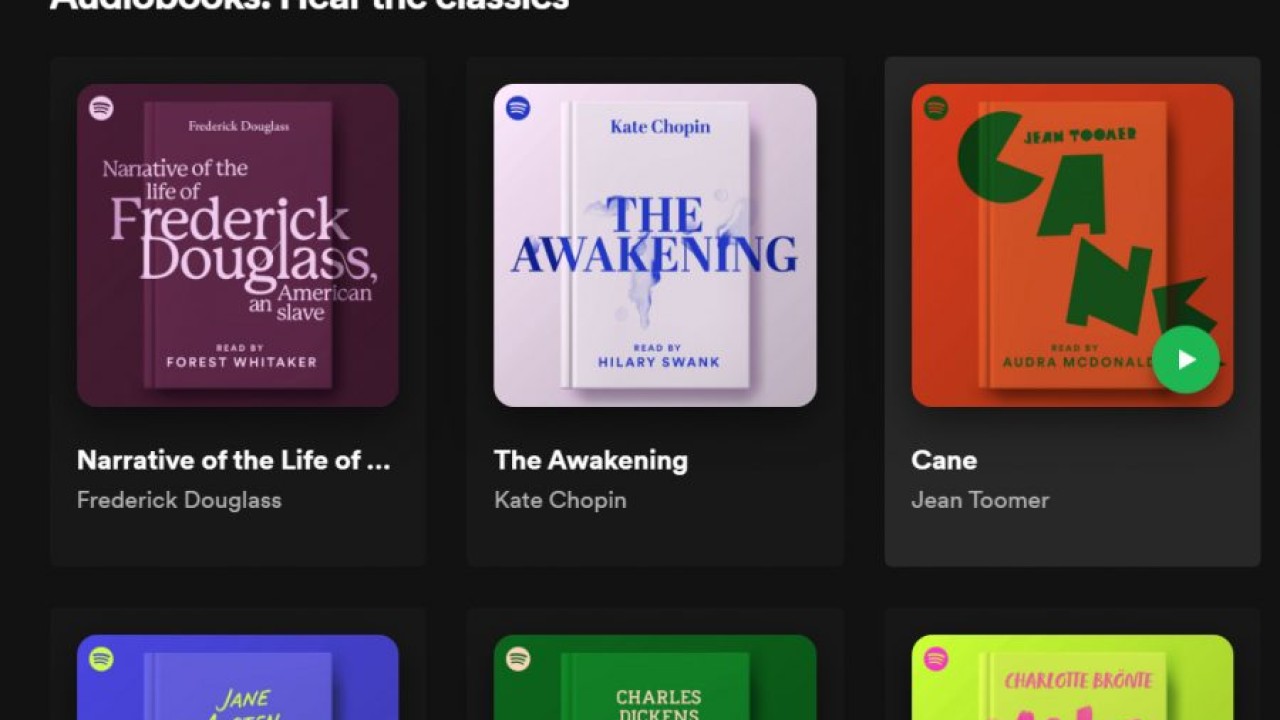
Task: Open the 'Cane' title link
Action: click(944, 460)
